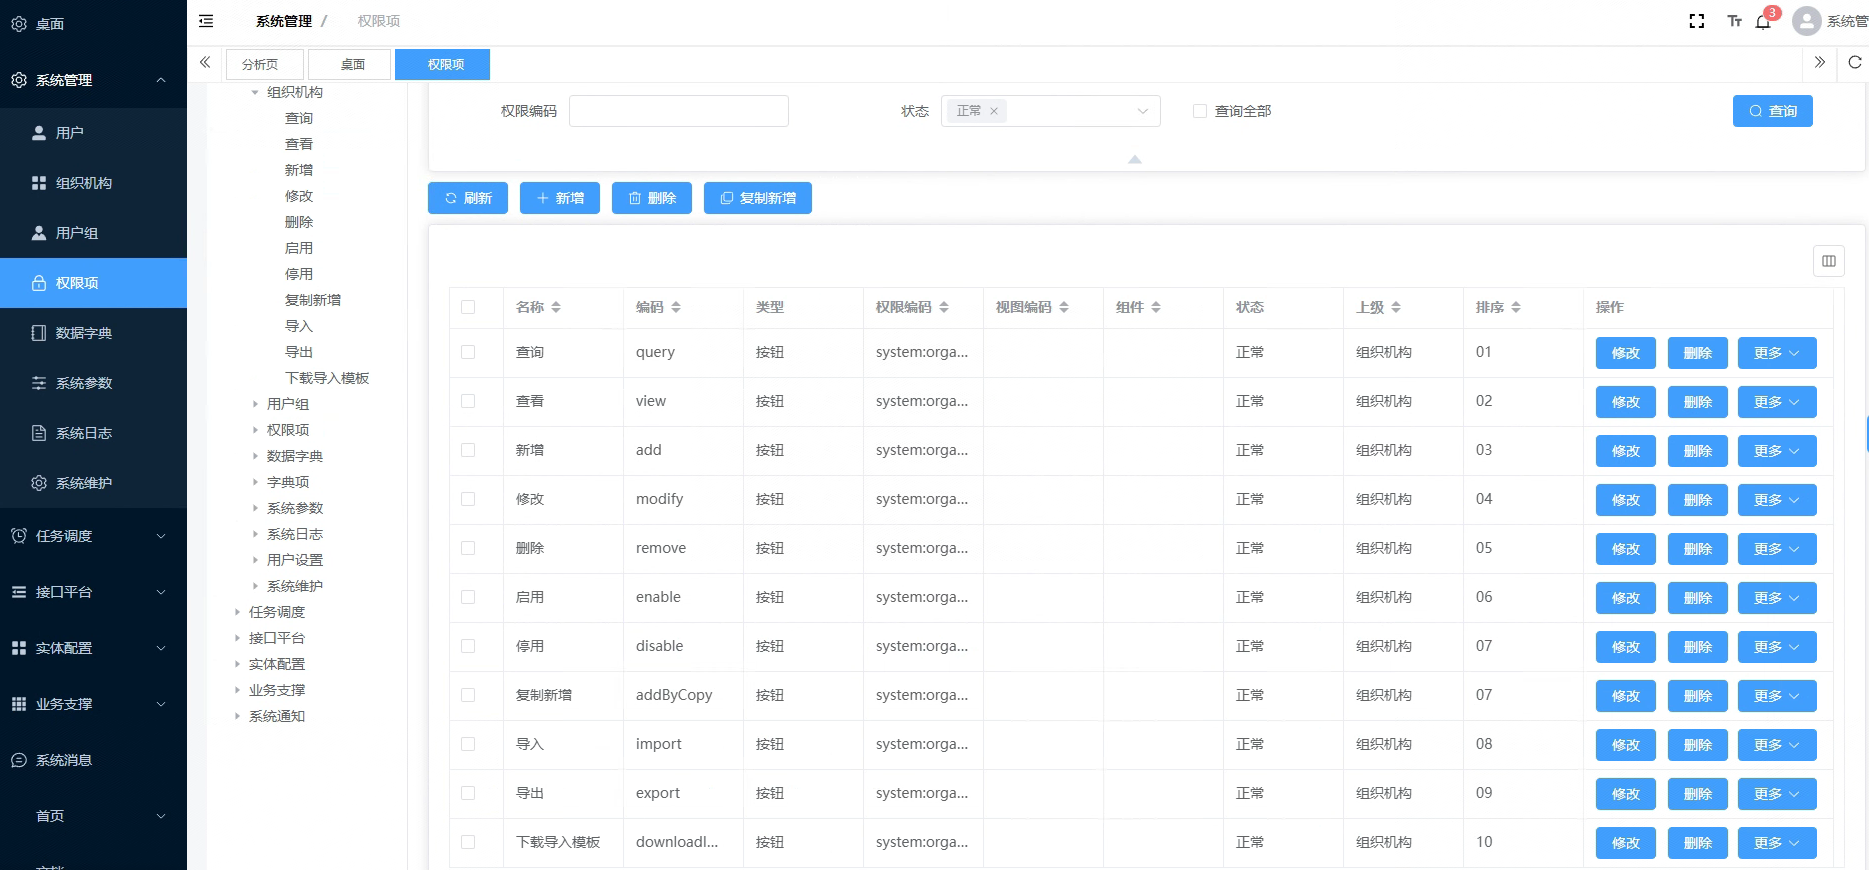Select 下载导入模板 in the tree

tap(327, 378)
